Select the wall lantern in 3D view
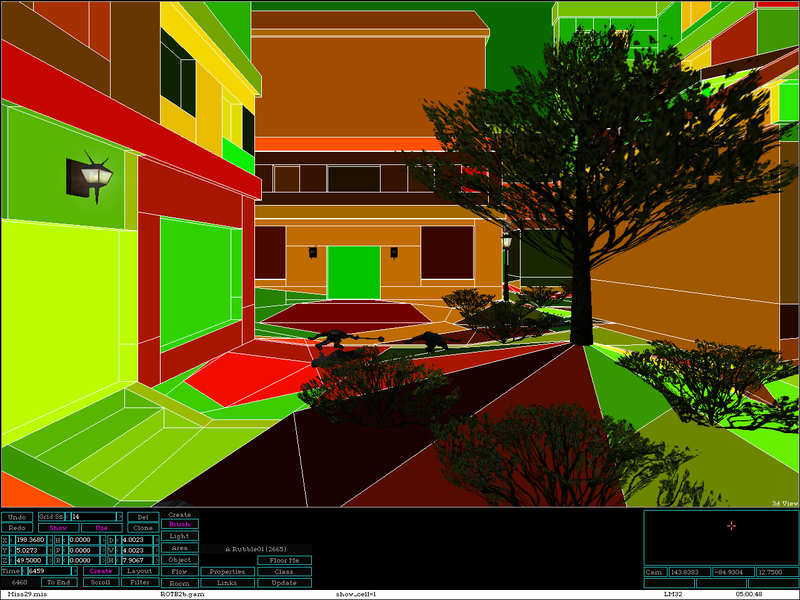 [x=90, y=177]
